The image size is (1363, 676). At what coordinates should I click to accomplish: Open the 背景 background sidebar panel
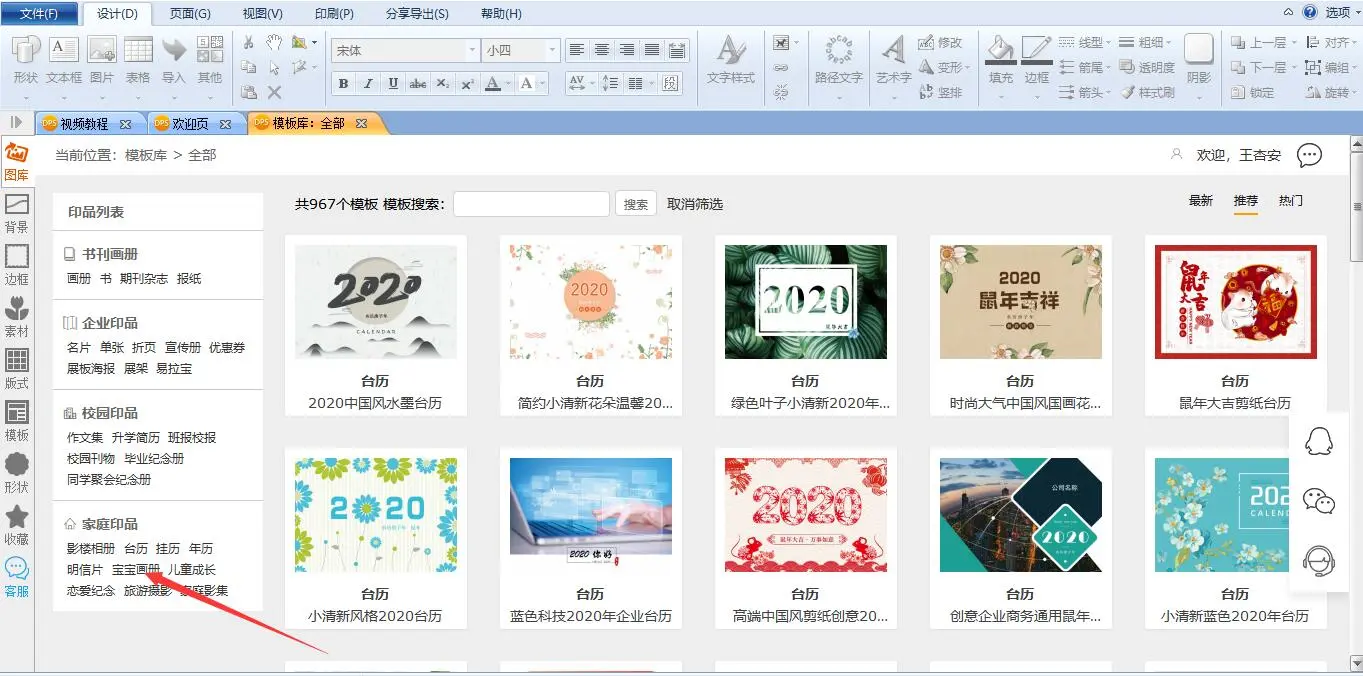click(17, 213)
